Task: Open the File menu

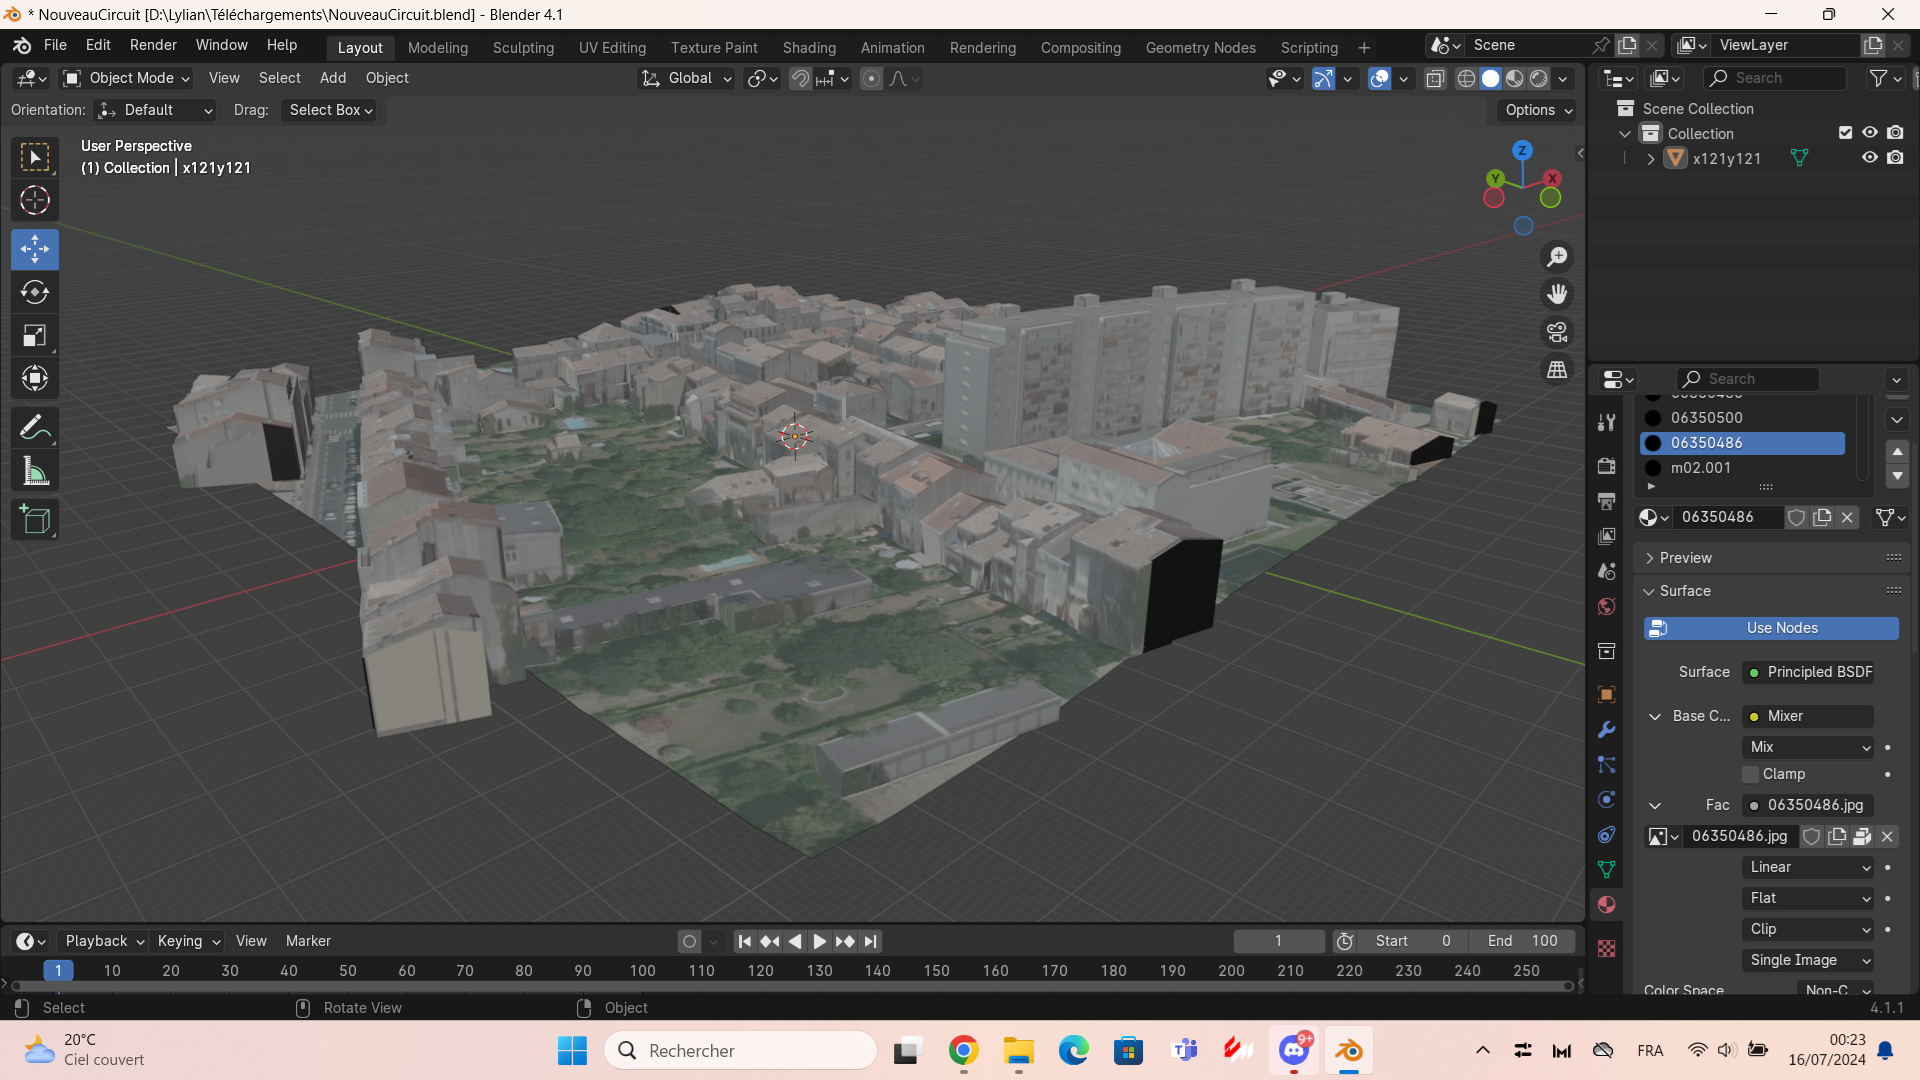Action: pyautogui.click(x=55, y=45)
